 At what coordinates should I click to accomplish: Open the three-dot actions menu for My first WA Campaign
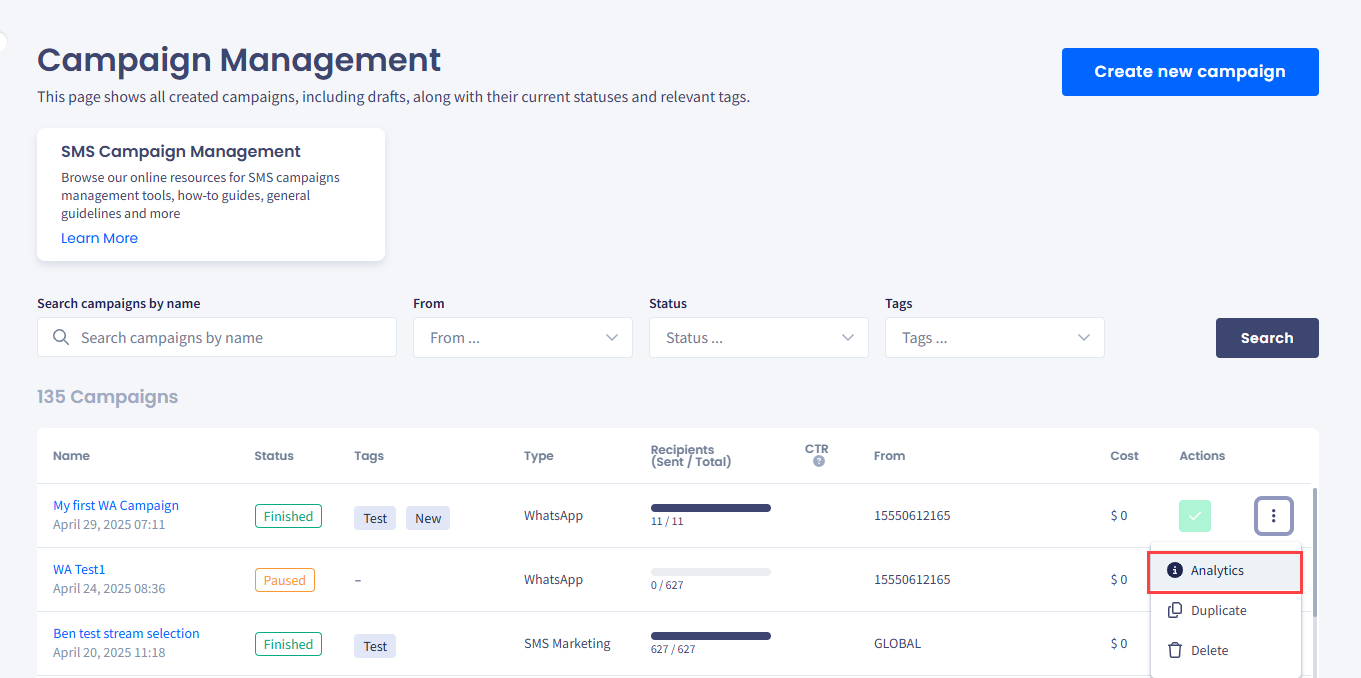click(1273, 516)
